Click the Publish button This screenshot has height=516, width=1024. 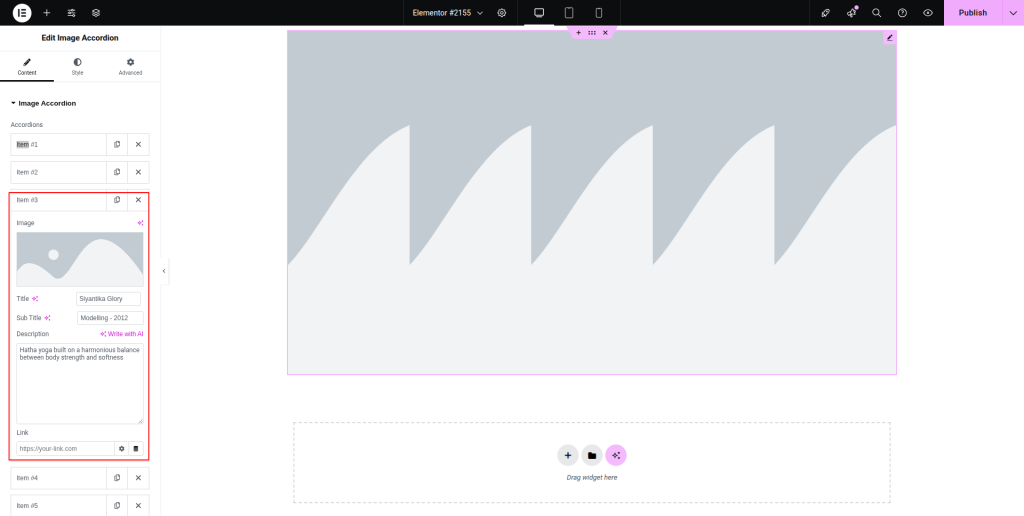pyautogui.click(x=972, y=12)
